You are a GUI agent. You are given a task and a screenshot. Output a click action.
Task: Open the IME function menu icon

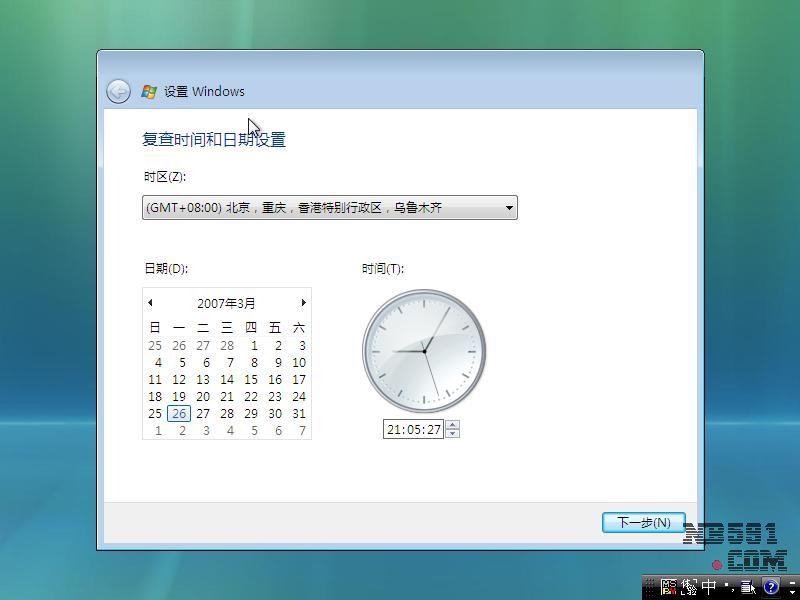[748, 587]
